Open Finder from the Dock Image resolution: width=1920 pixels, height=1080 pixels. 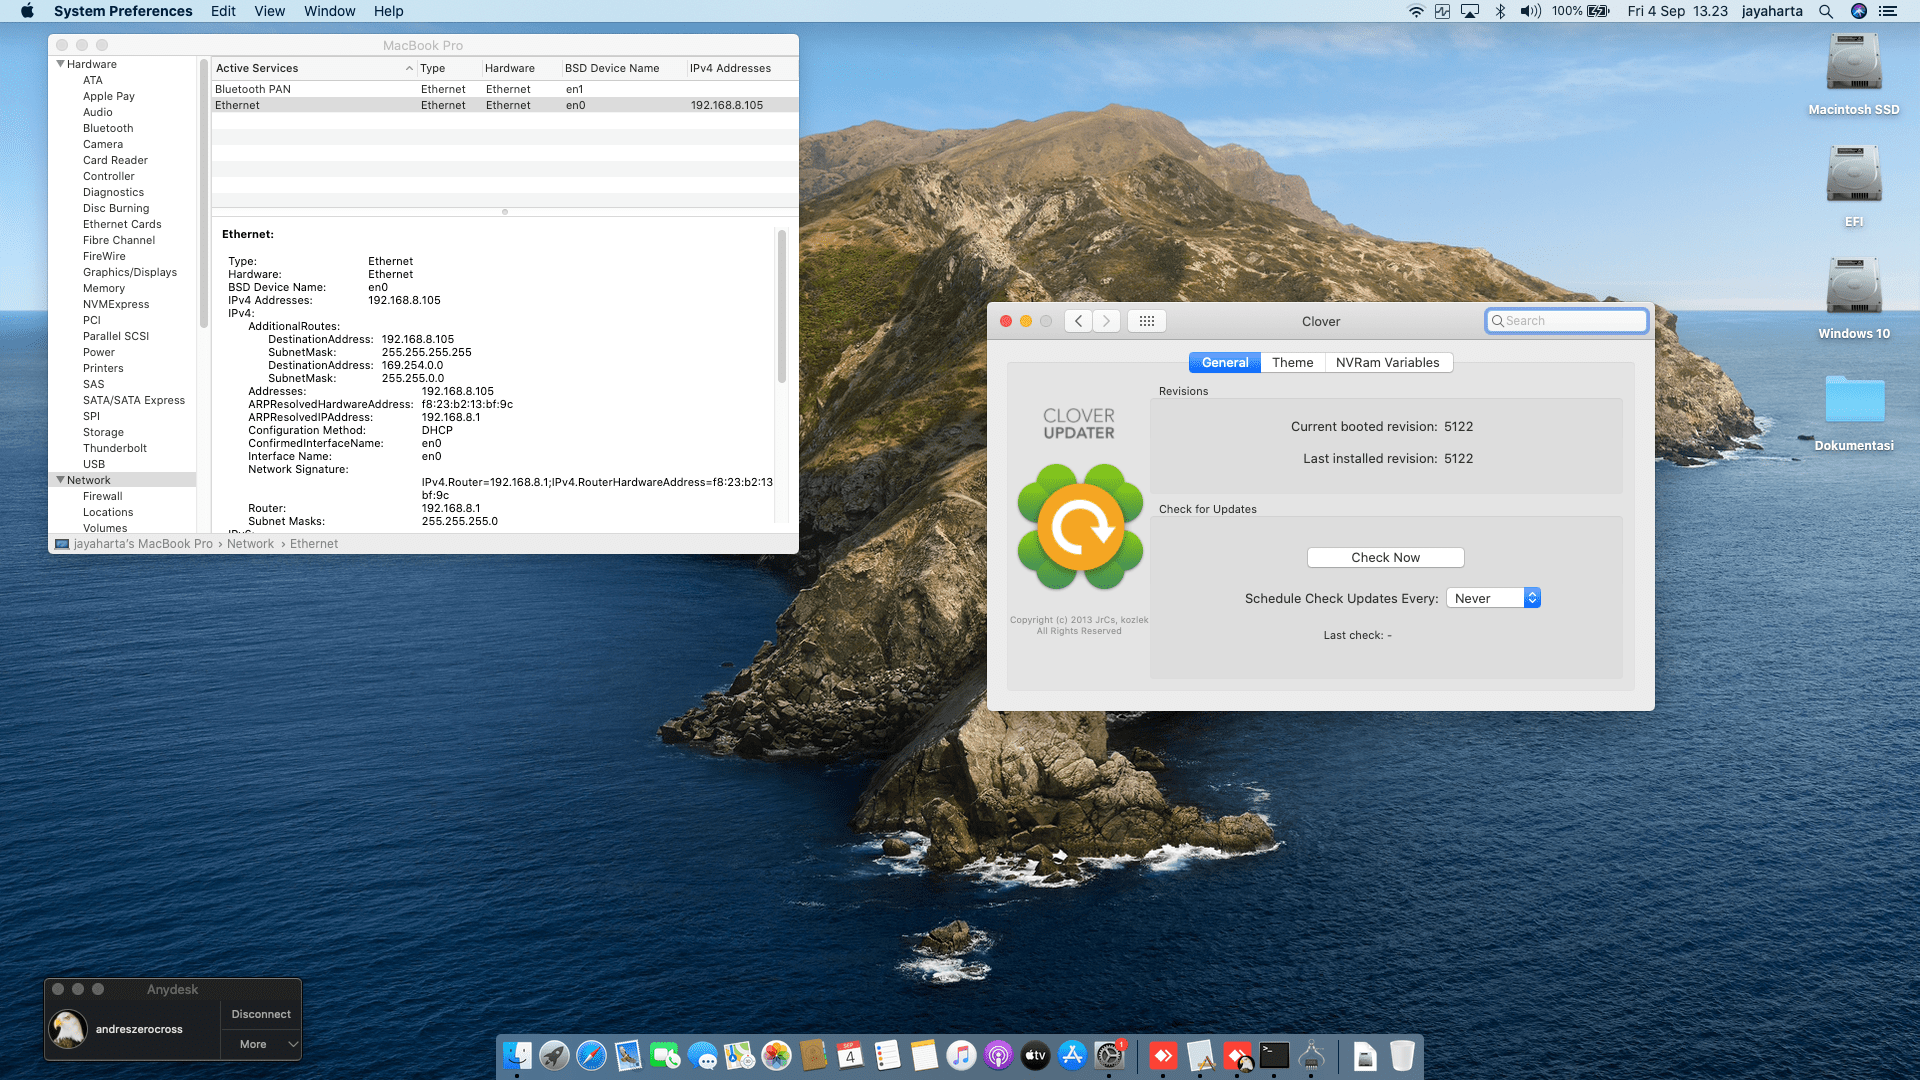pyautogui.click(x=517, y=1055)
